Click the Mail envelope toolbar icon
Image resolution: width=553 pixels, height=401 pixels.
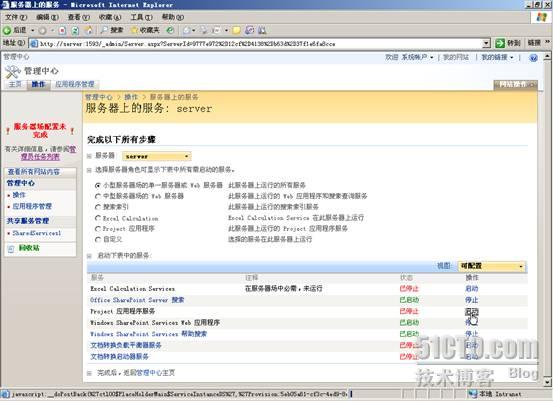coord(187,31)
